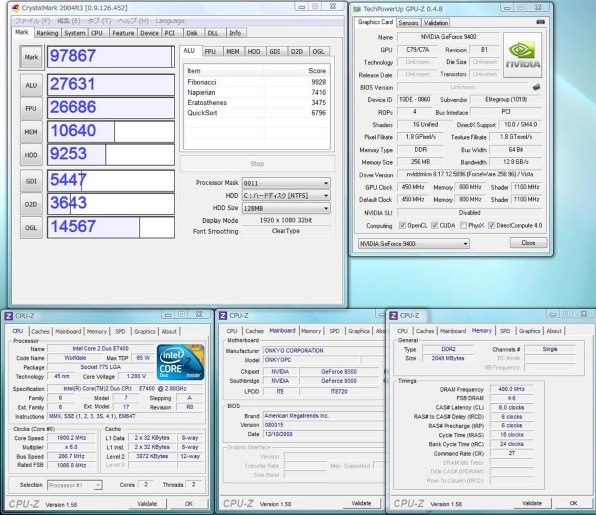Click the ALU benchmark button

tap(31, 85)
